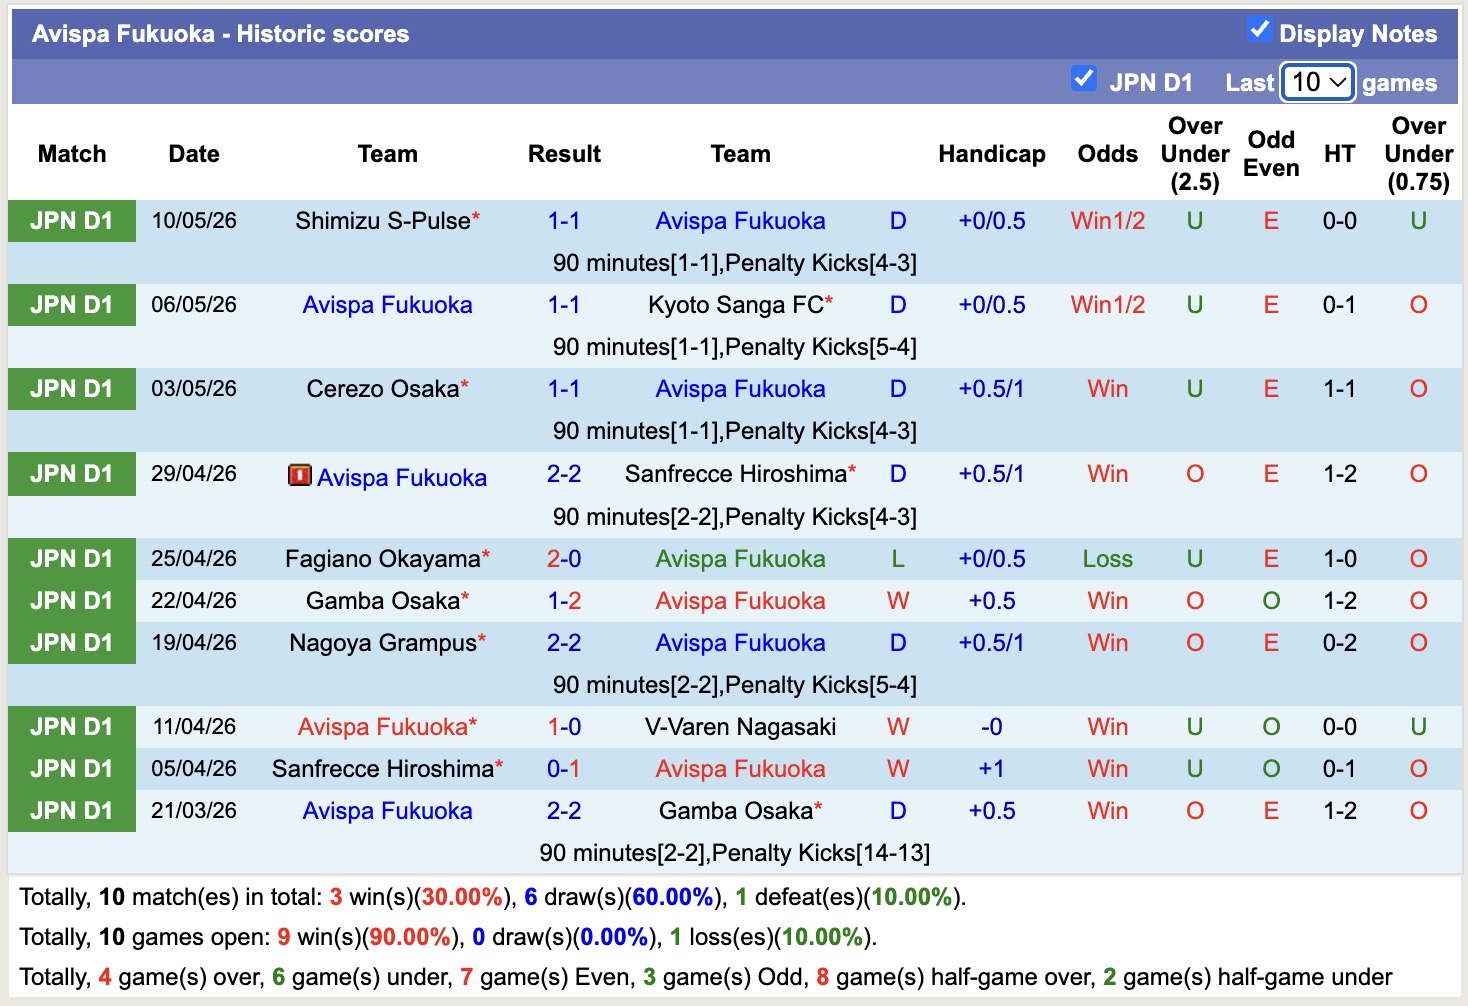The width and height of the screenshot is (1468, 1006).
Task: Click the Odd Even column header
Action: click(x=1271, y=154)
